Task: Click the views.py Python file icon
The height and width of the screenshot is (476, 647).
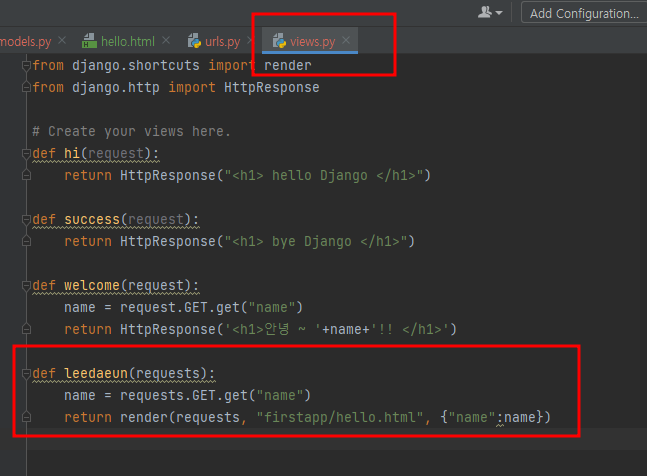Action: tap(279, 41)
